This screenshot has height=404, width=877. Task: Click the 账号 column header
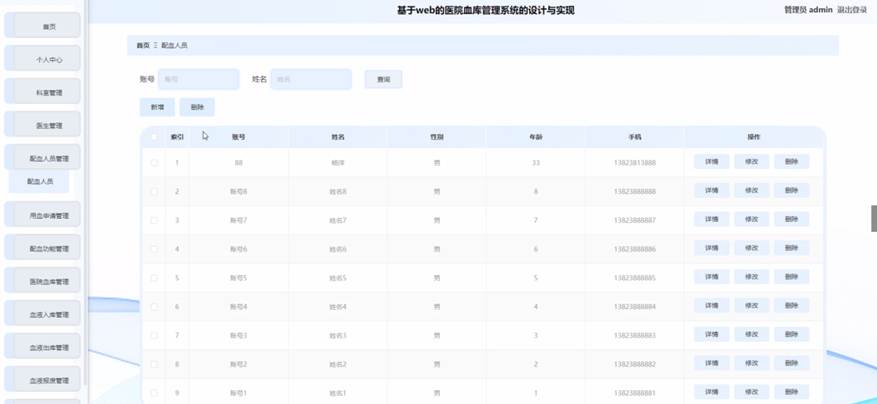pos(239,137)
